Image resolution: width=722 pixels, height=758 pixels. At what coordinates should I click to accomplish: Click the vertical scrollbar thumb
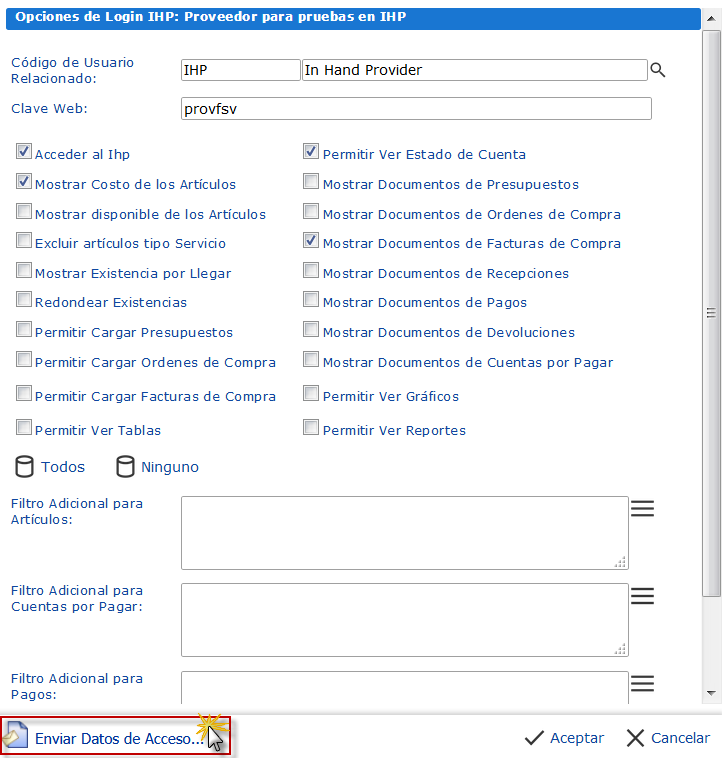click(x=711, y=313)
